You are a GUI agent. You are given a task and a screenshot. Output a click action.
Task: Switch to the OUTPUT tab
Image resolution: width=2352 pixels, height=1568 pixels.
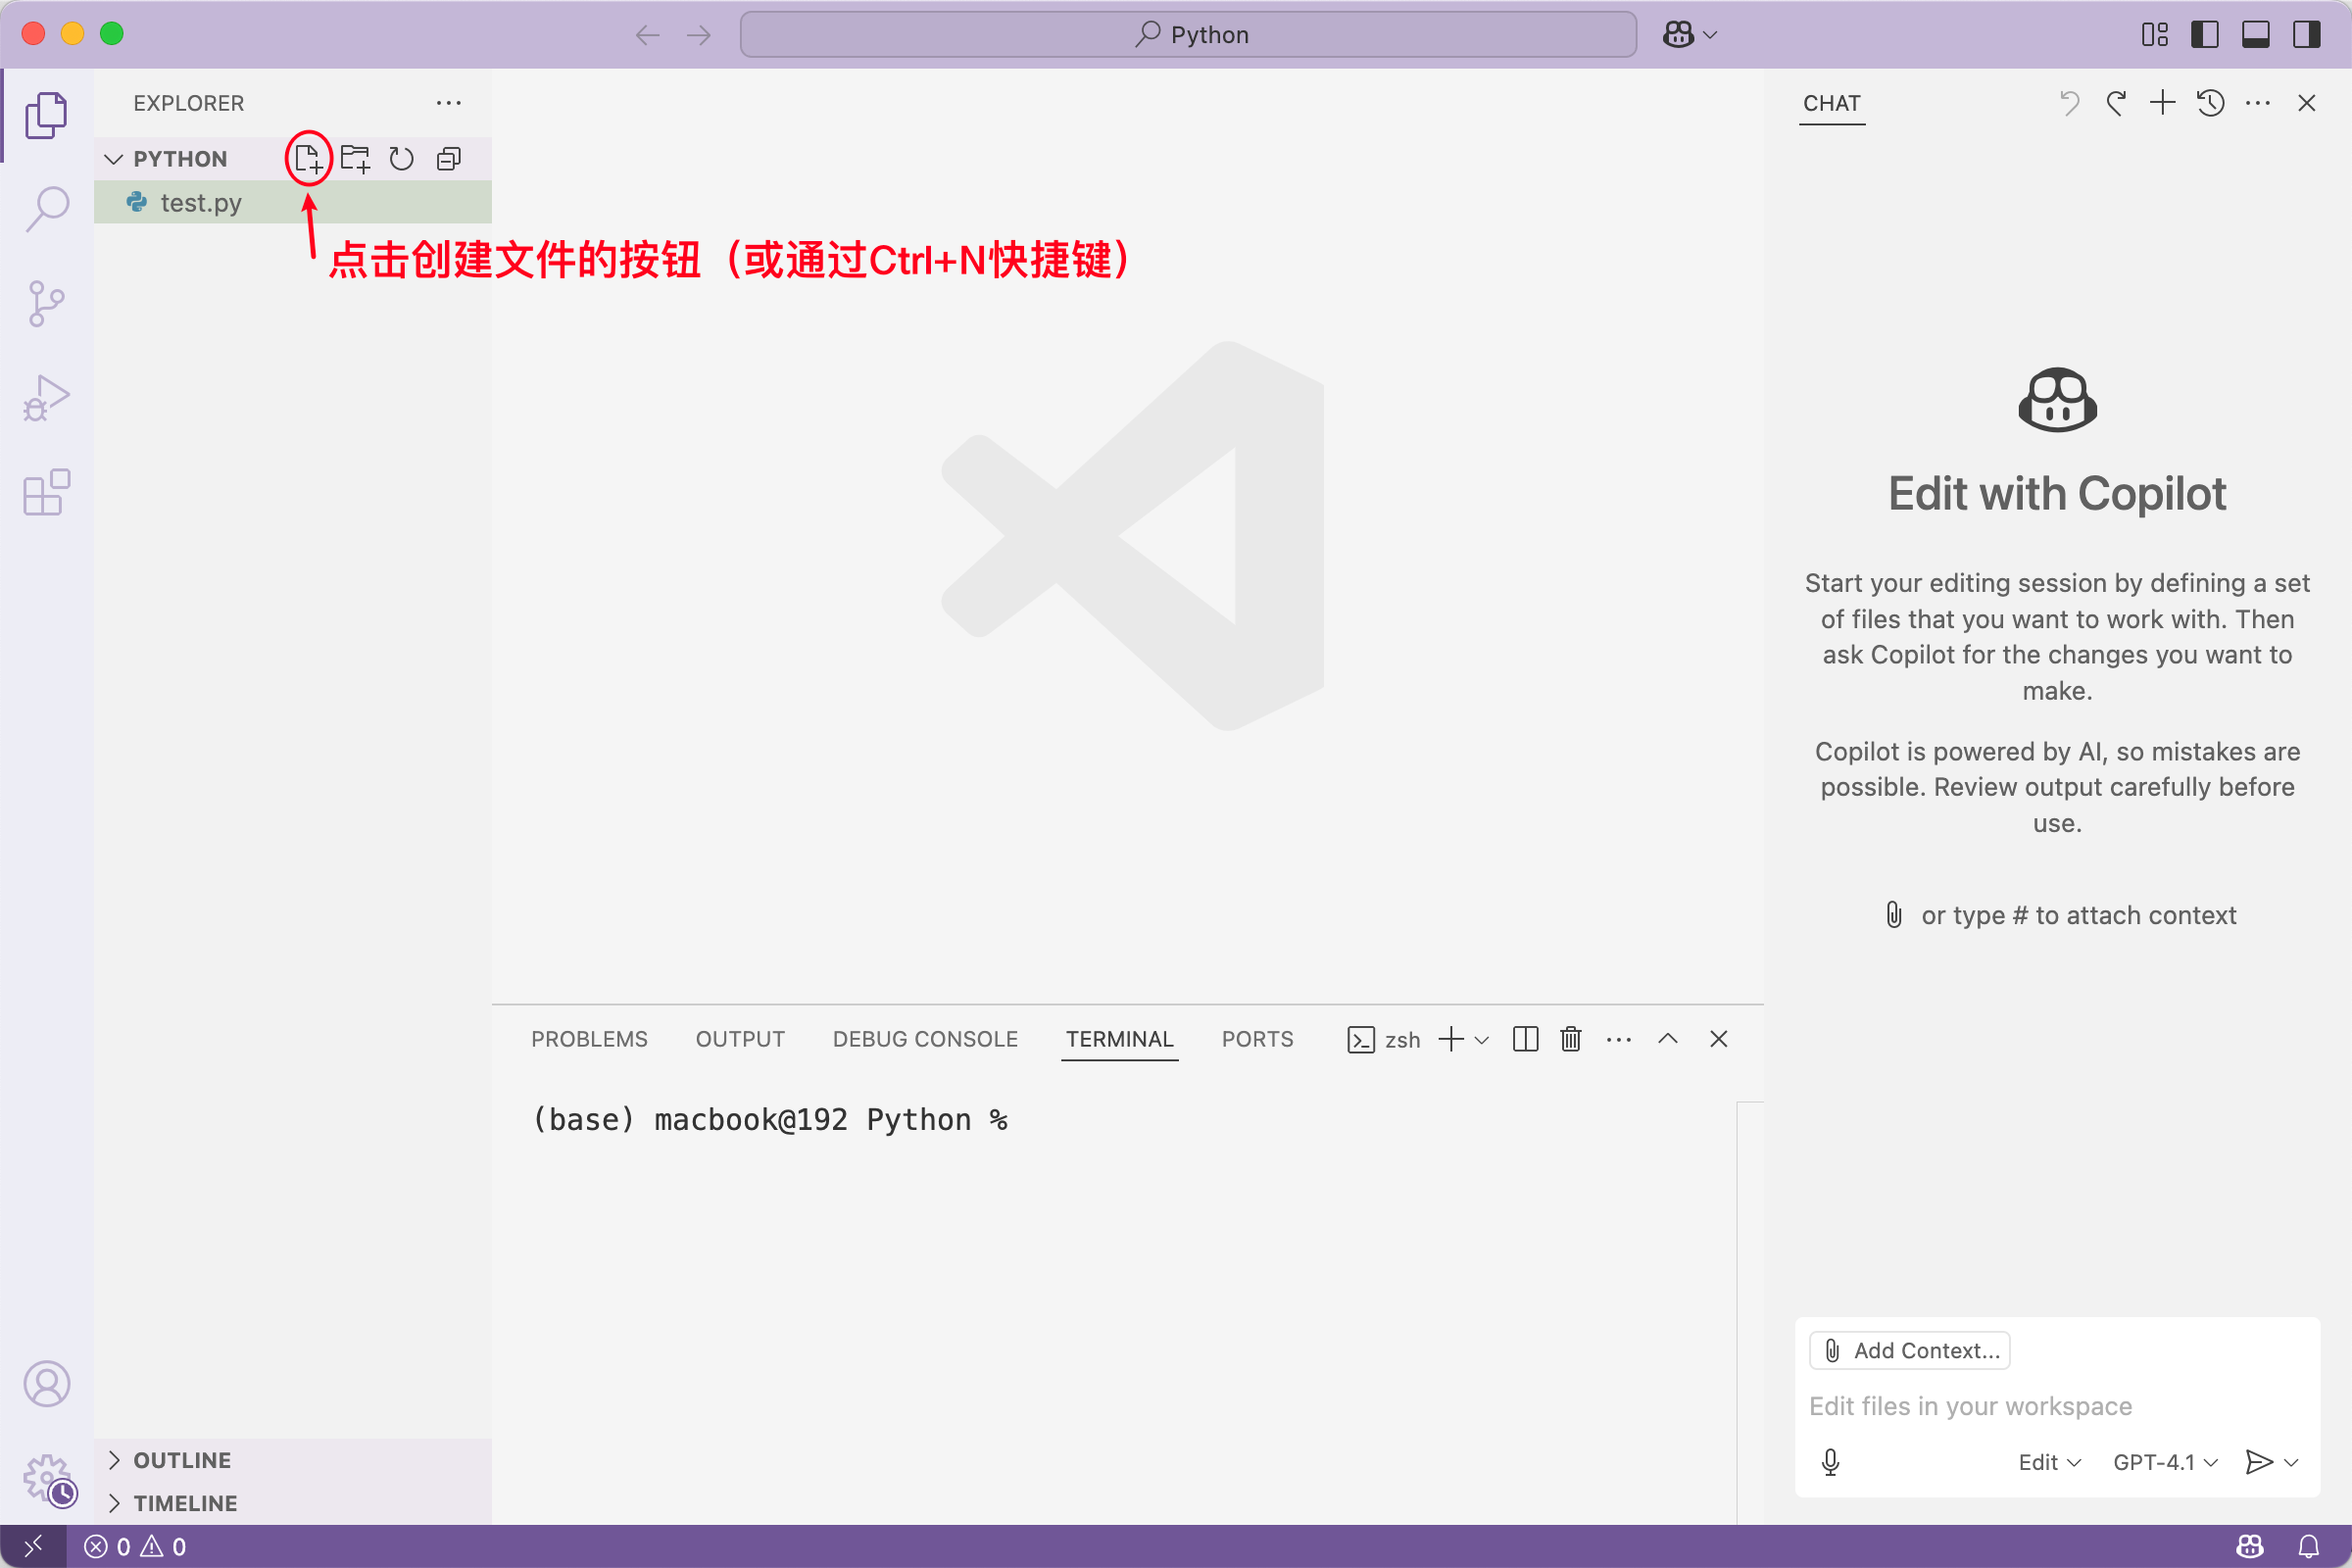coord(739,1039)
